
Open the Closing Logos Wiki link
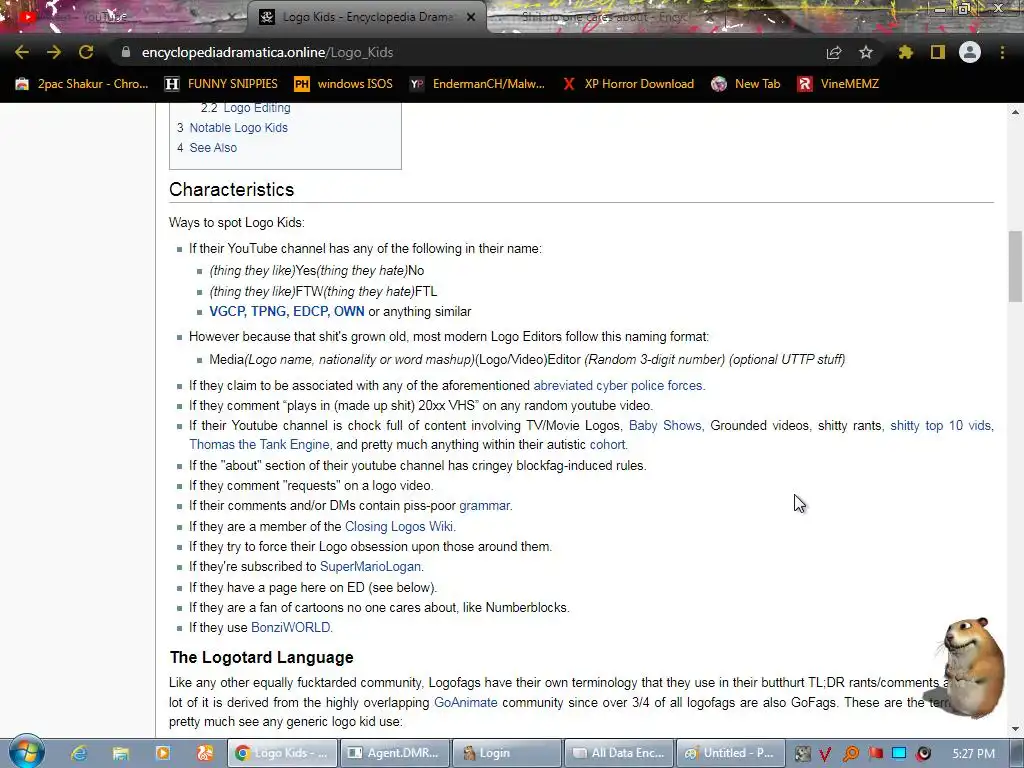[x=400, y=526]
